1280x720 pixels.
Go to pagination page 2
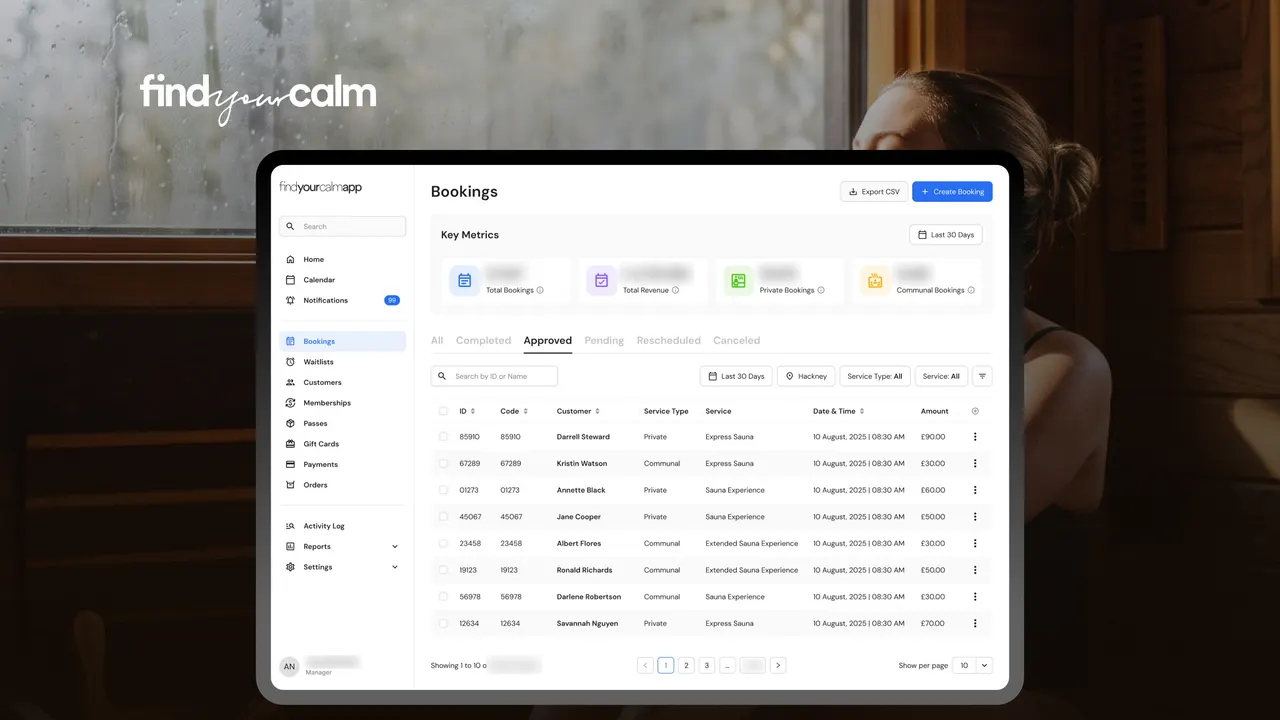686,665
